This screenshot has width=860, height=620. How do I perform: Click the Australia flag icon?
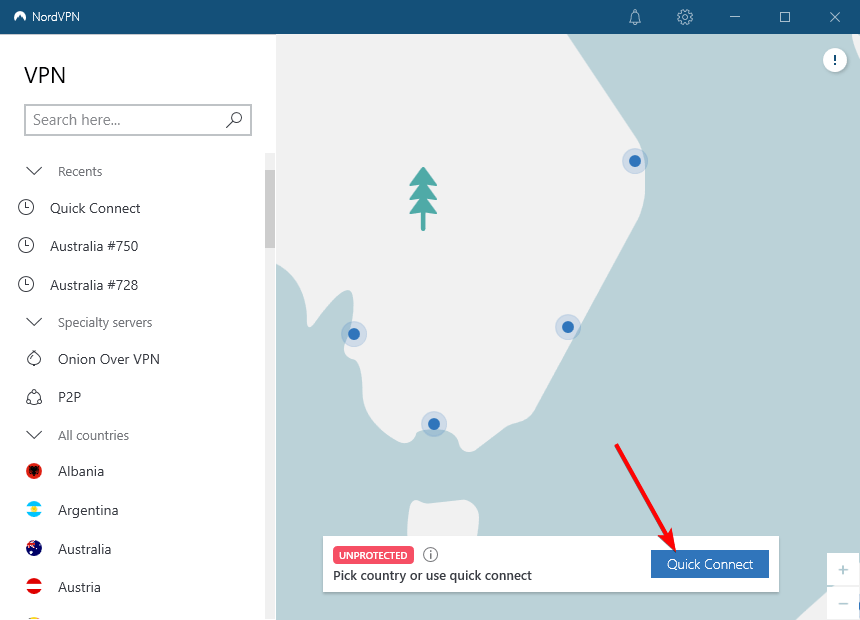tap(34, 549)
